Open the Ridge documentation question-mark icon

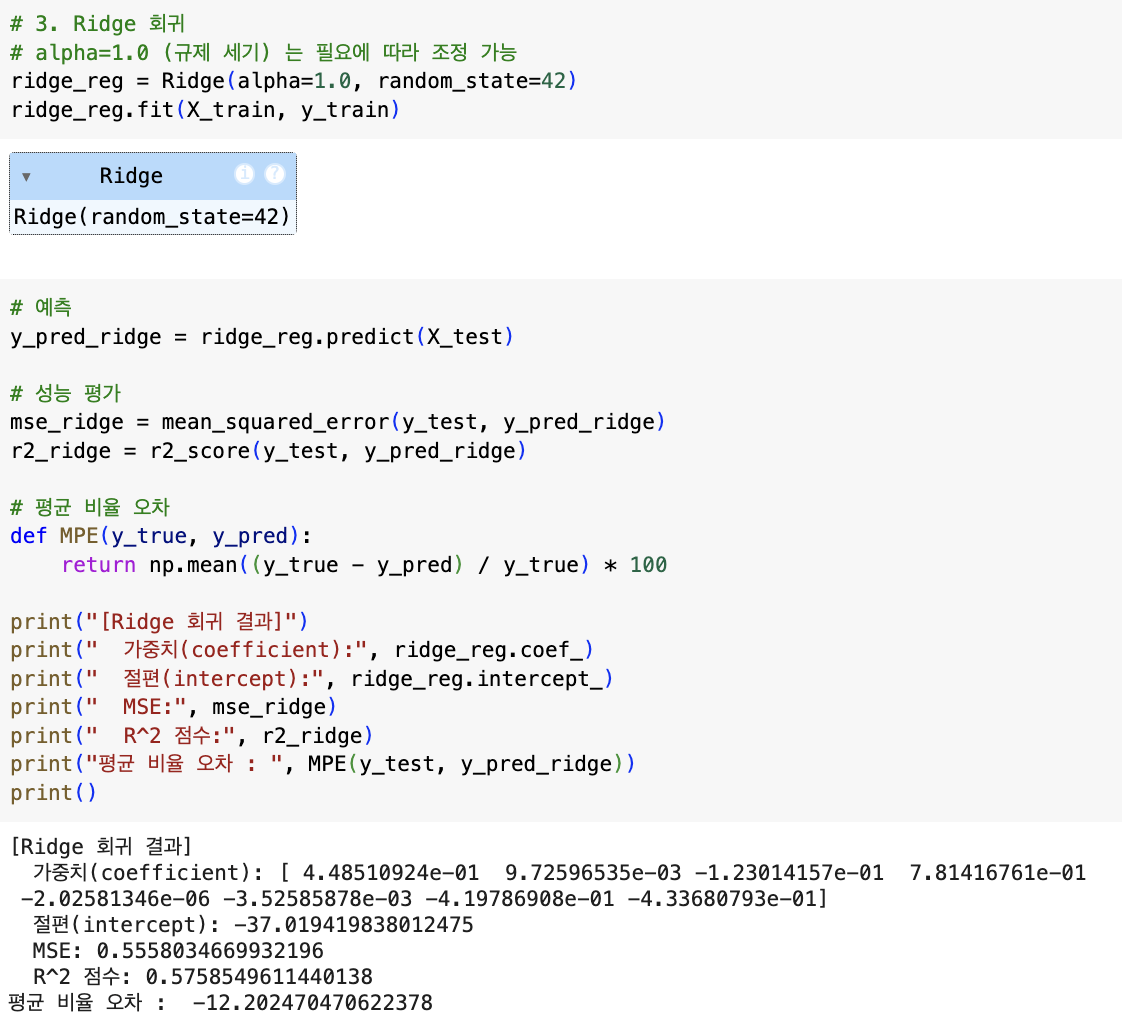[x=275, y=174]
